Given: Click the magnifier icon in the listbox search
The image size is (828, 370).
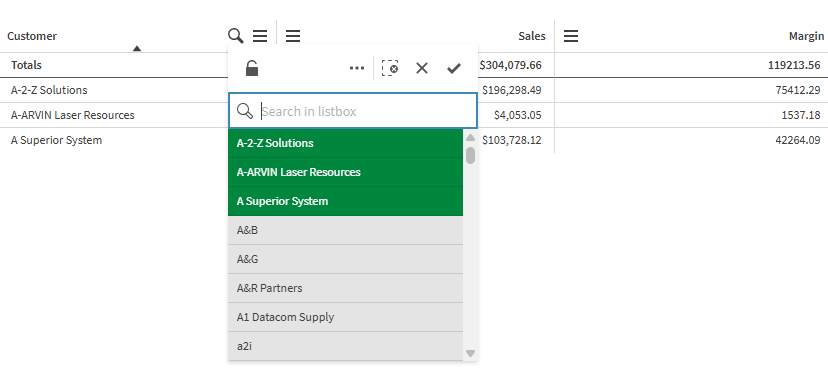Looking at the screenshot, I should (244, 111).
